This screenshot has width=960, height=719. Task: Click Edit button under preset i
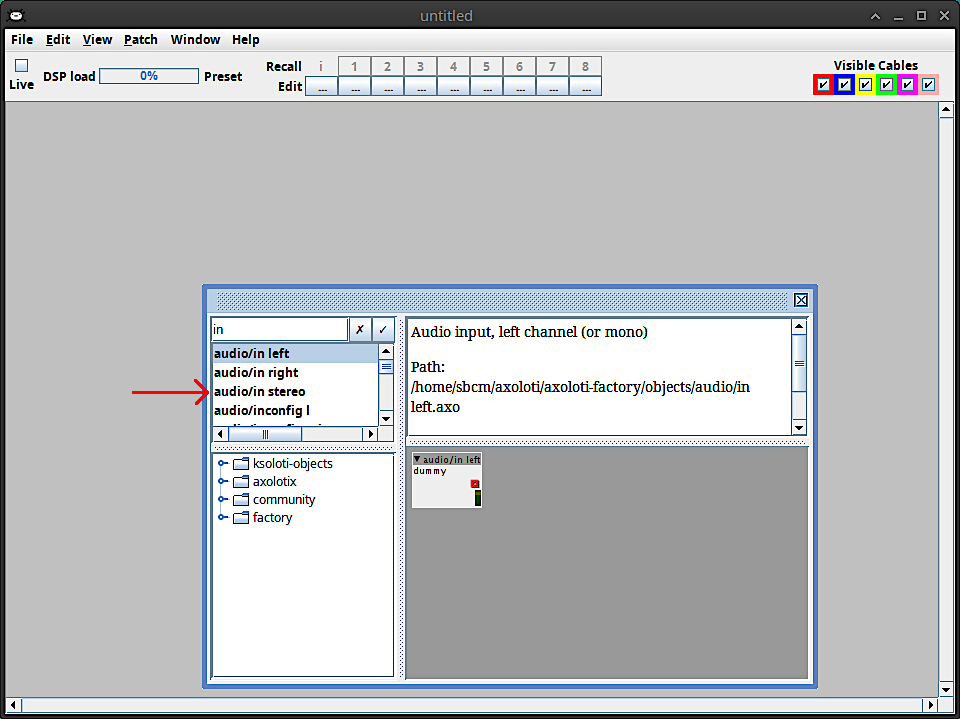pos(321,86)
